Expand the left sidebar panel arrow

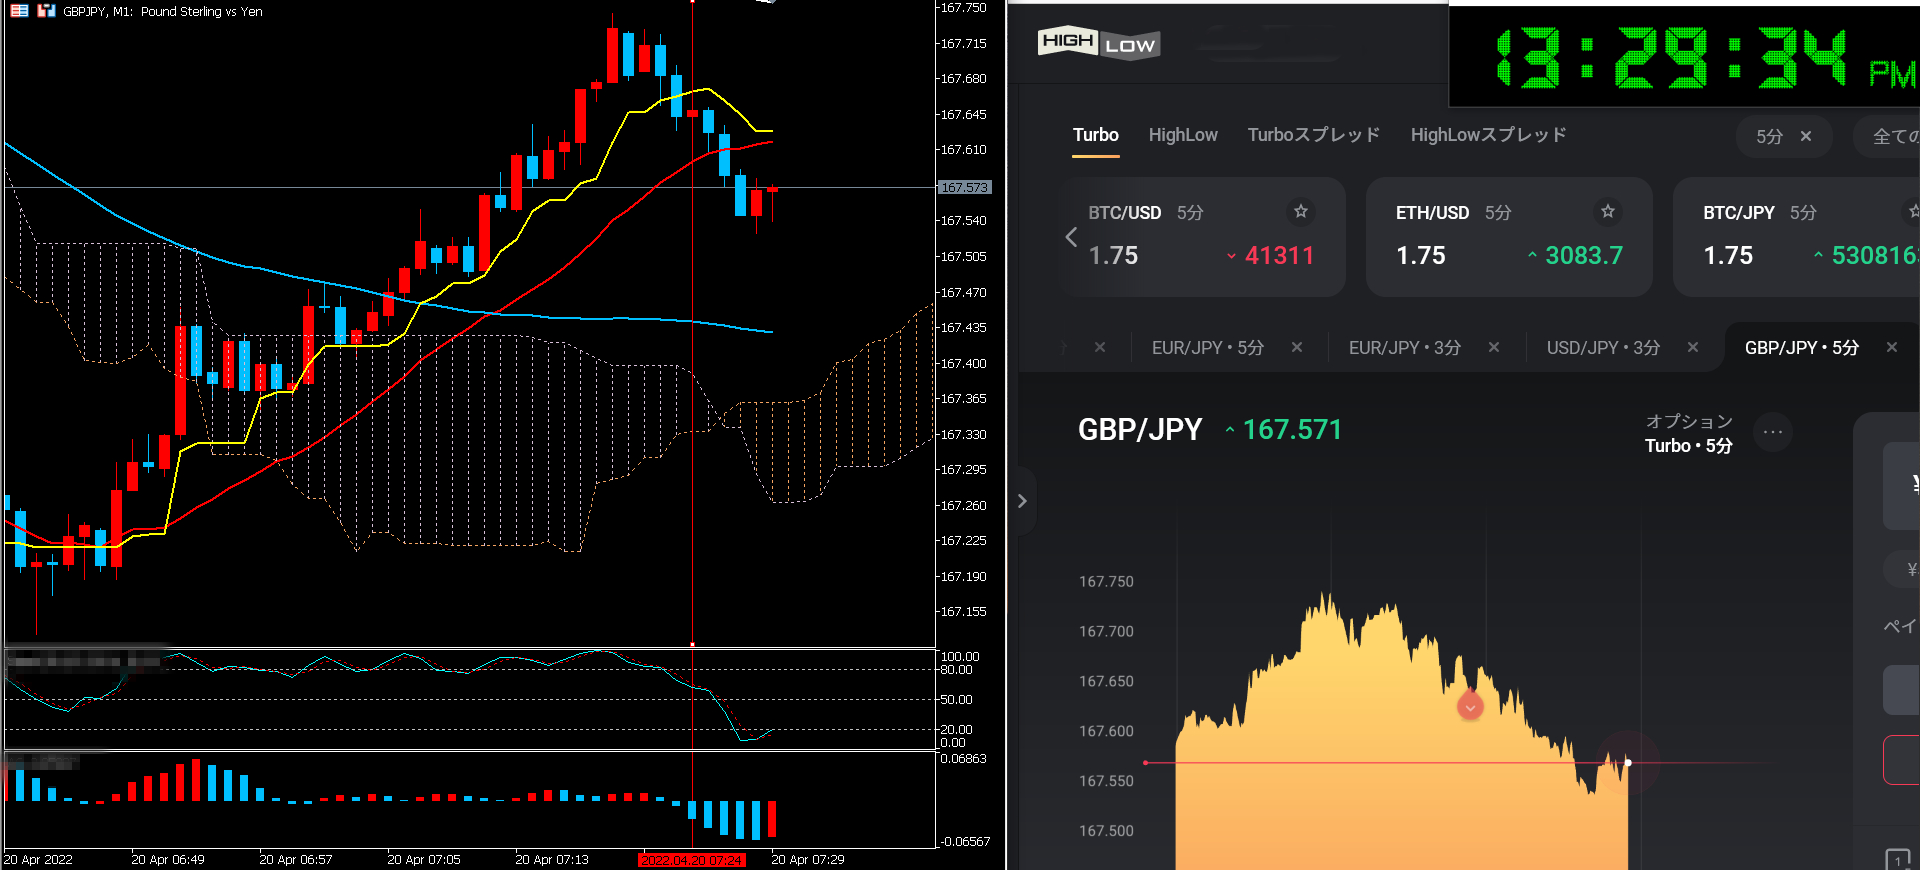pyautogui.click(x=1022, y=501)
